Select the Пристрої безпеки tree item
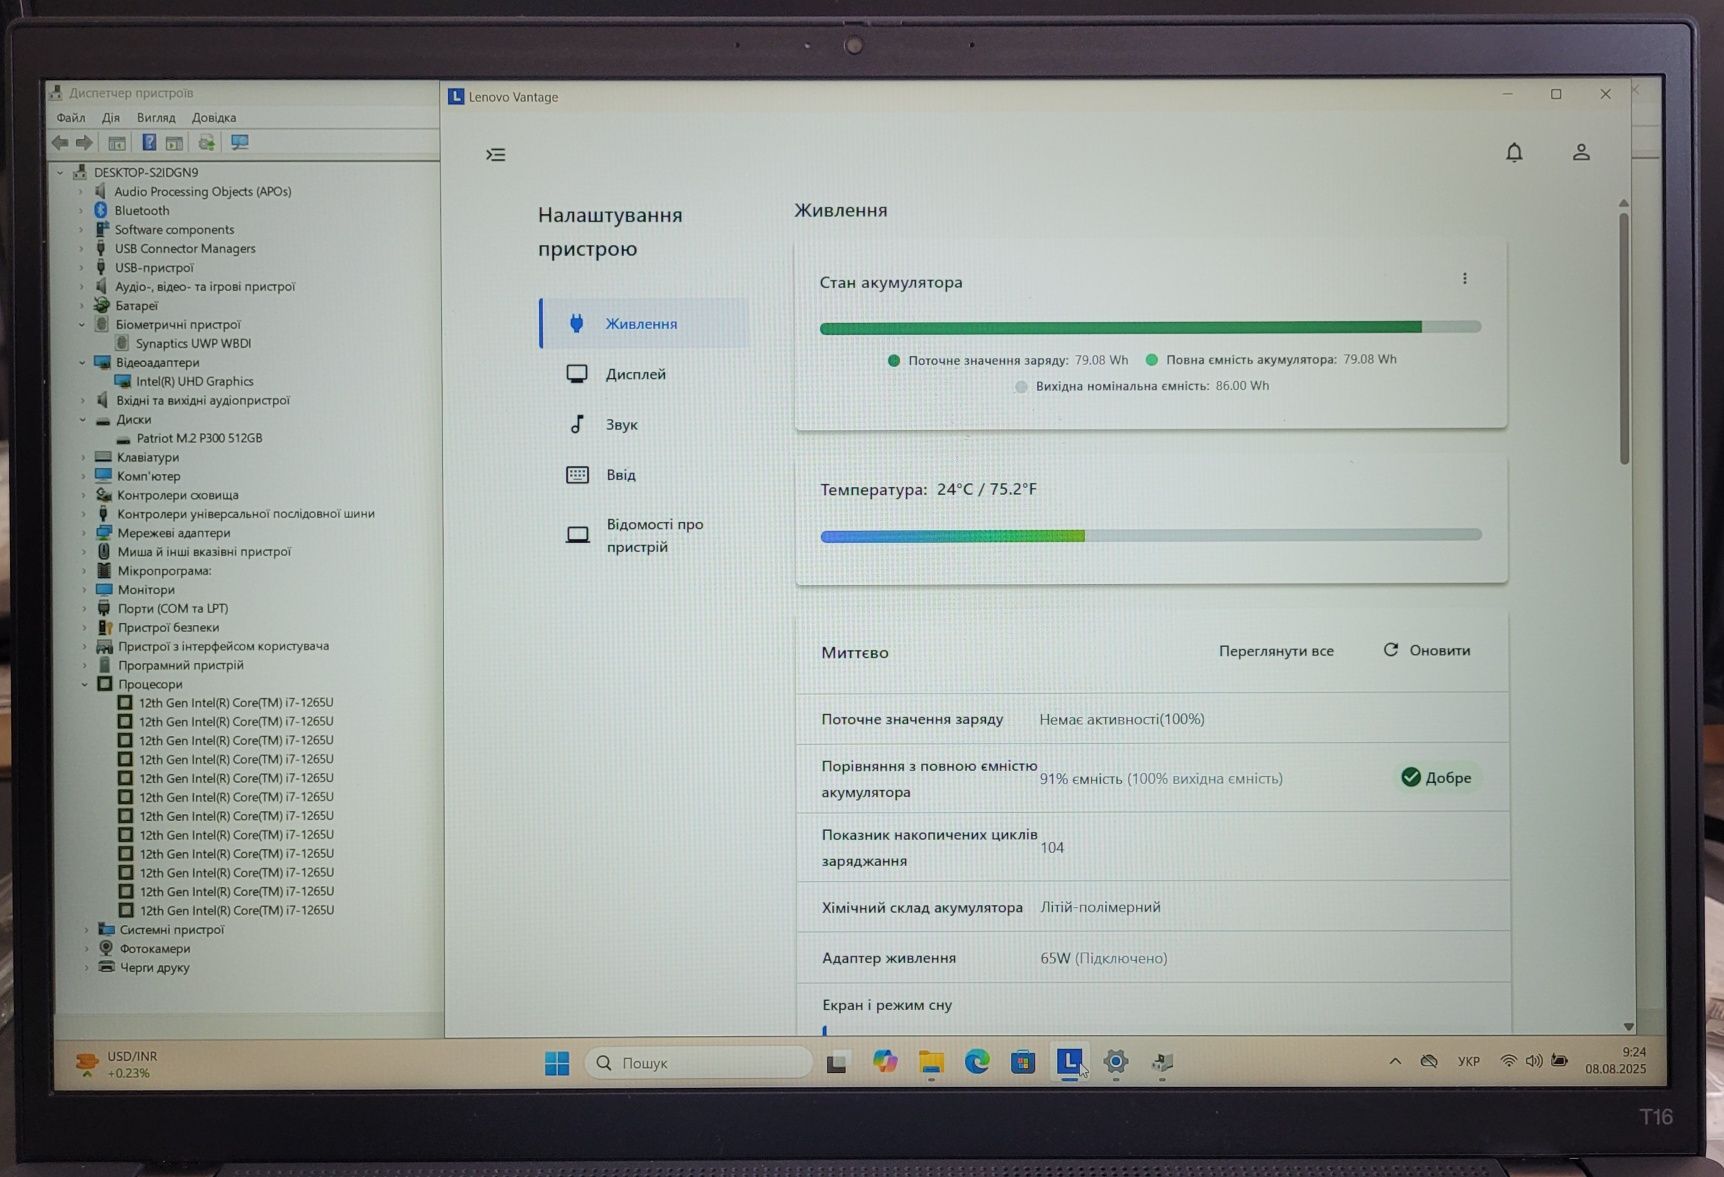This screenshot has height=1177, width=1724. [x=168, y=628]
